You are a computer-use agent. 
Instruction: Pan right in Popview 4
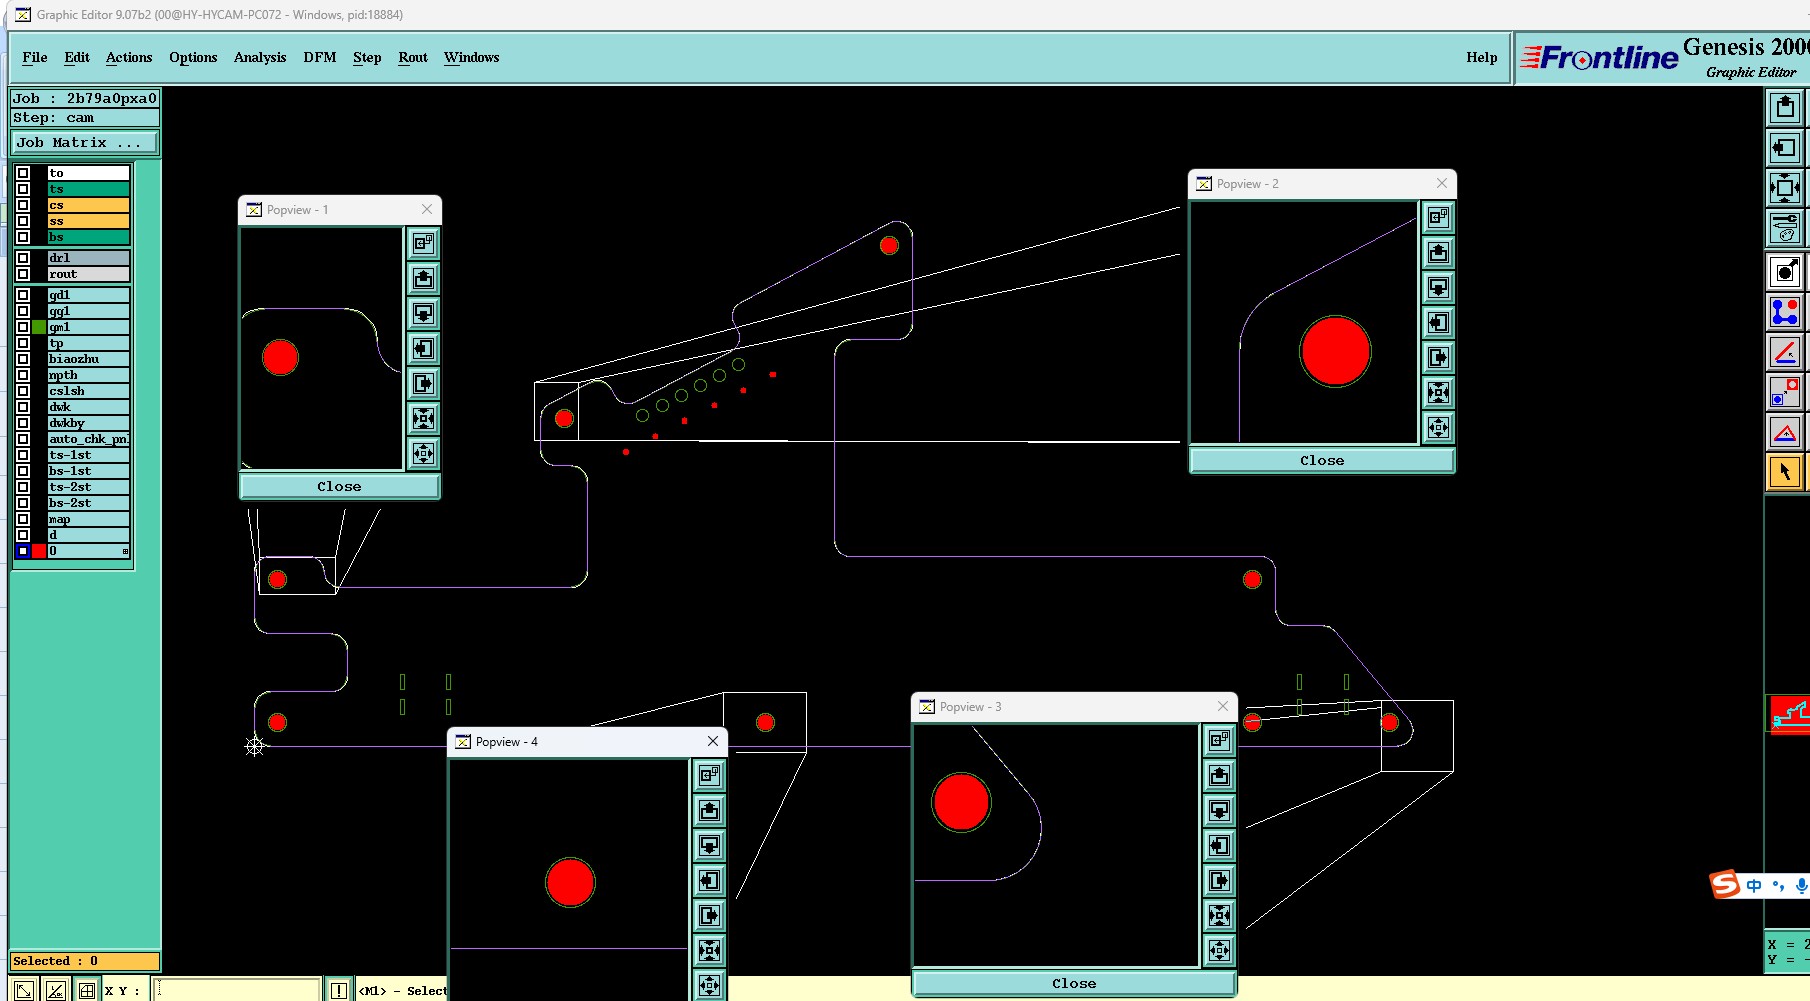[x=710, y=915]
